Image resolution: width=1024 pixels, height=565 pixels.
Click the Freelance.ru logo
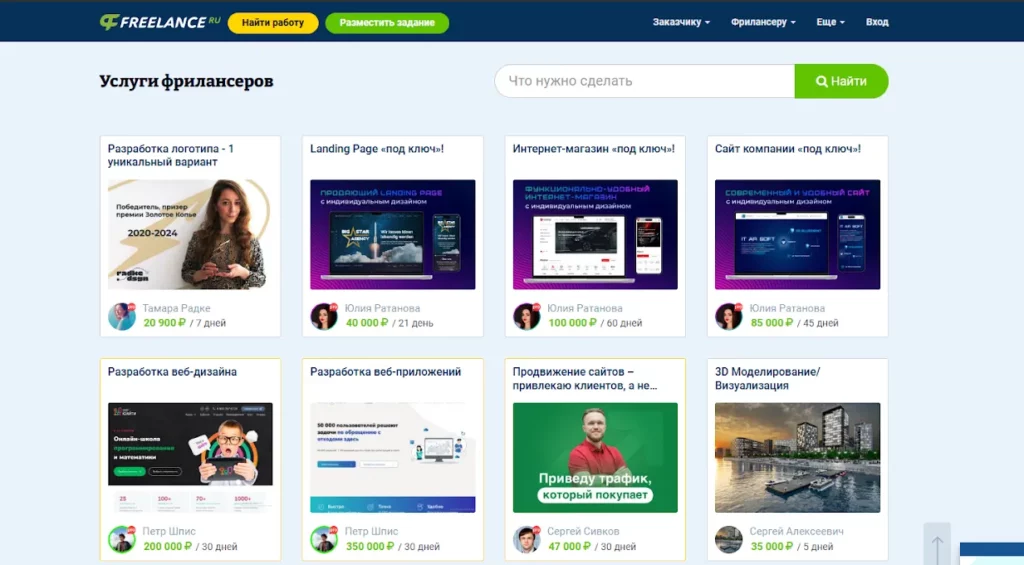click(159, 21)
